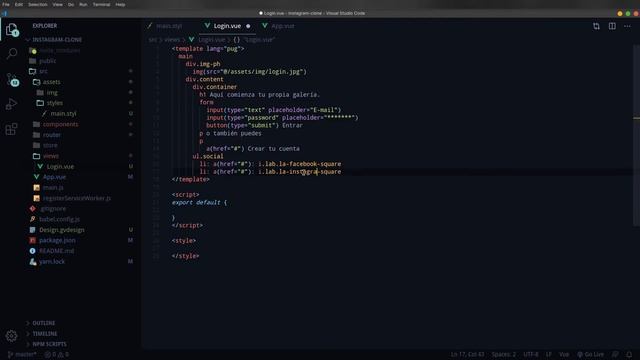
Task: Open README.md in explorer
Action: tap(56, 251)
